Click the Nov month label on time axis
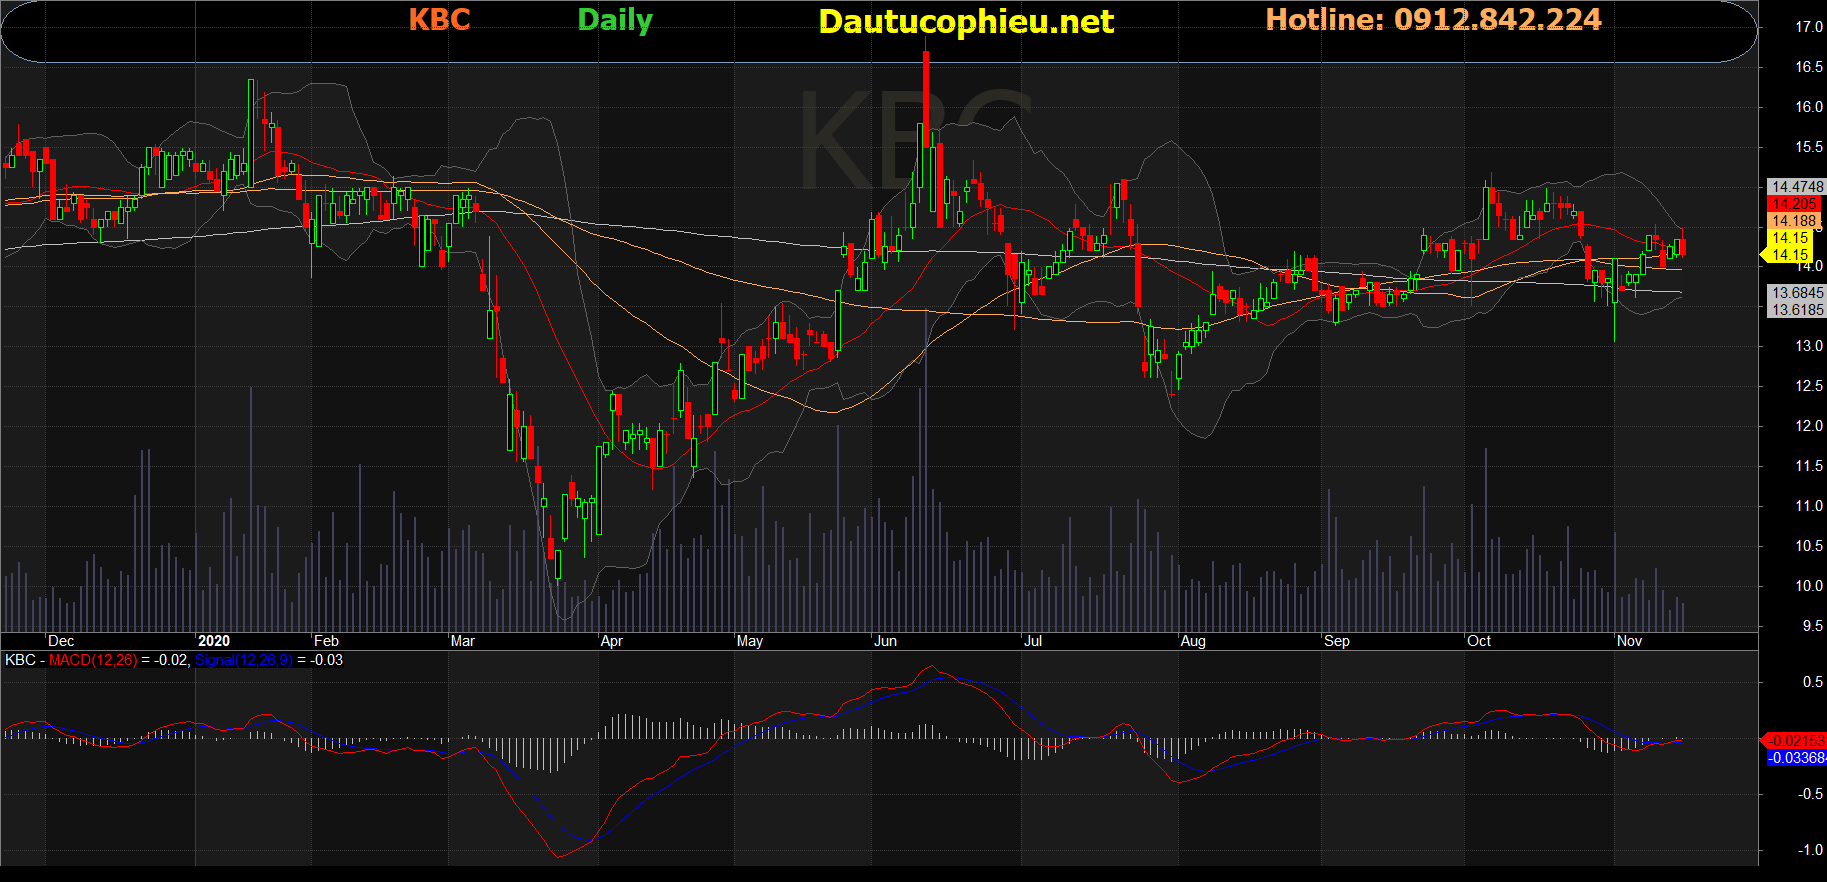The height and width of the screenshot is (882, 1827). click(1629, 641)
